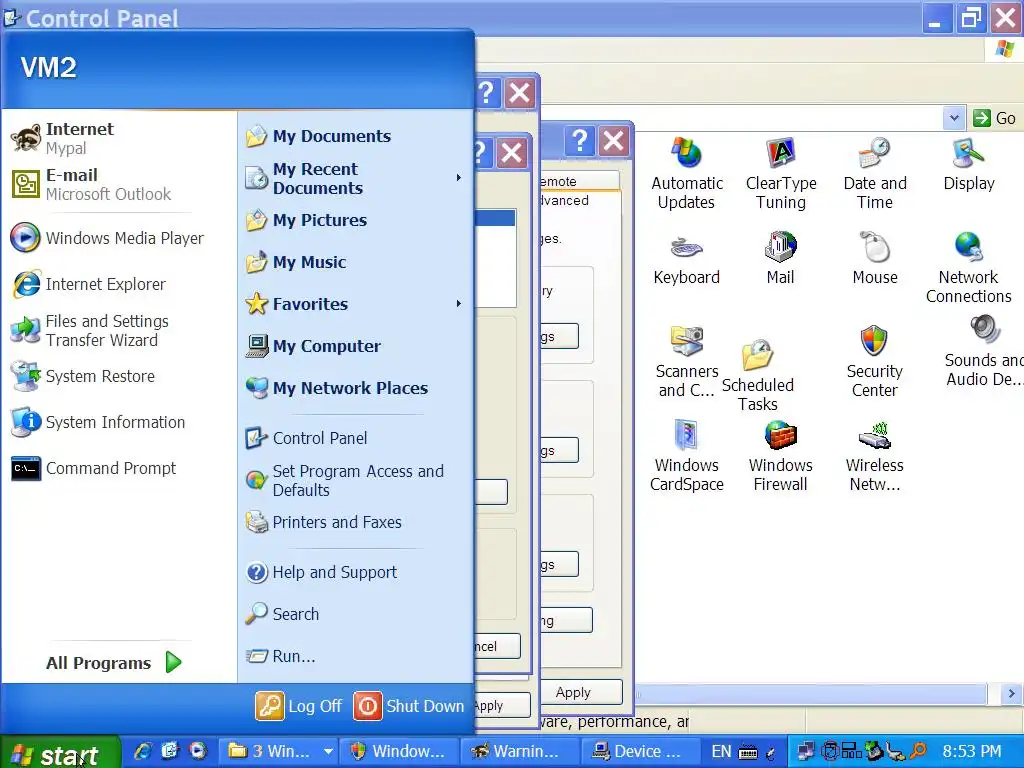Open Mail applet
The height and width of the screenshot is (768, 1024).
tap(780, 258)
